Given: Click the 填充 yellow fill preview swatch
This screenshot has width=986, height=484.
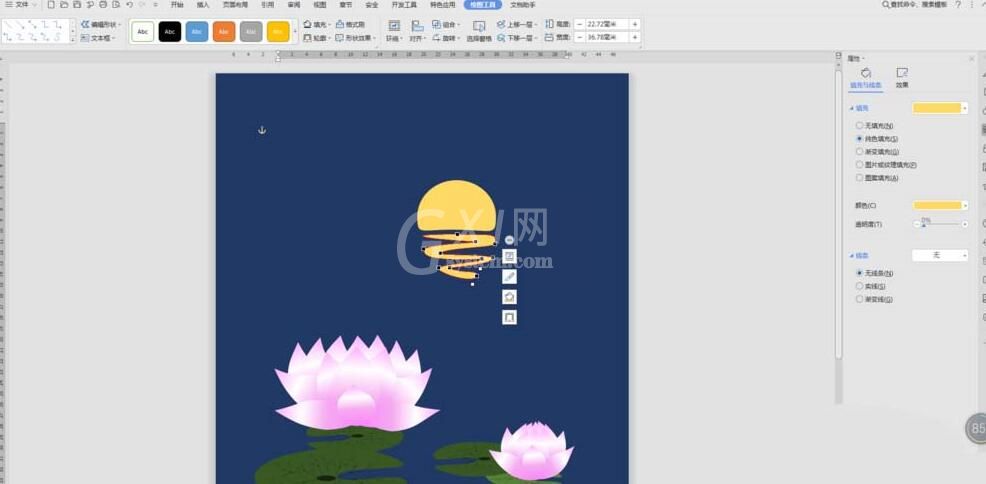Looking at the screenshot, I should coord(937,108).
